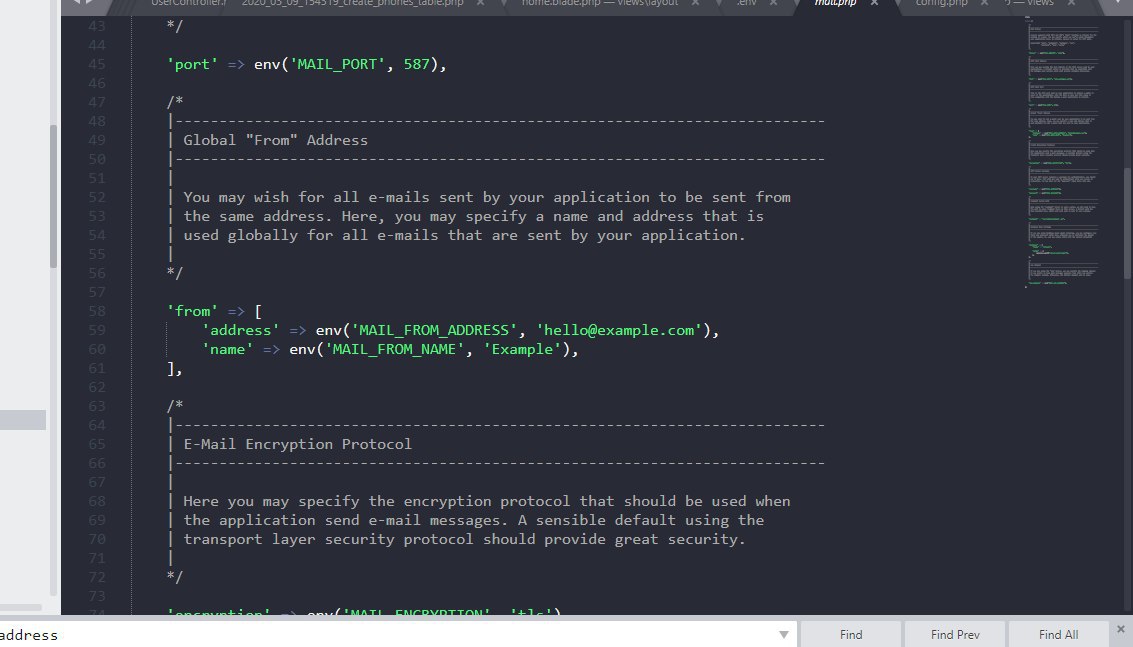Click line number 65 in the gutter
This screenshot has width=1133, height=647.
tap(96, 444)
